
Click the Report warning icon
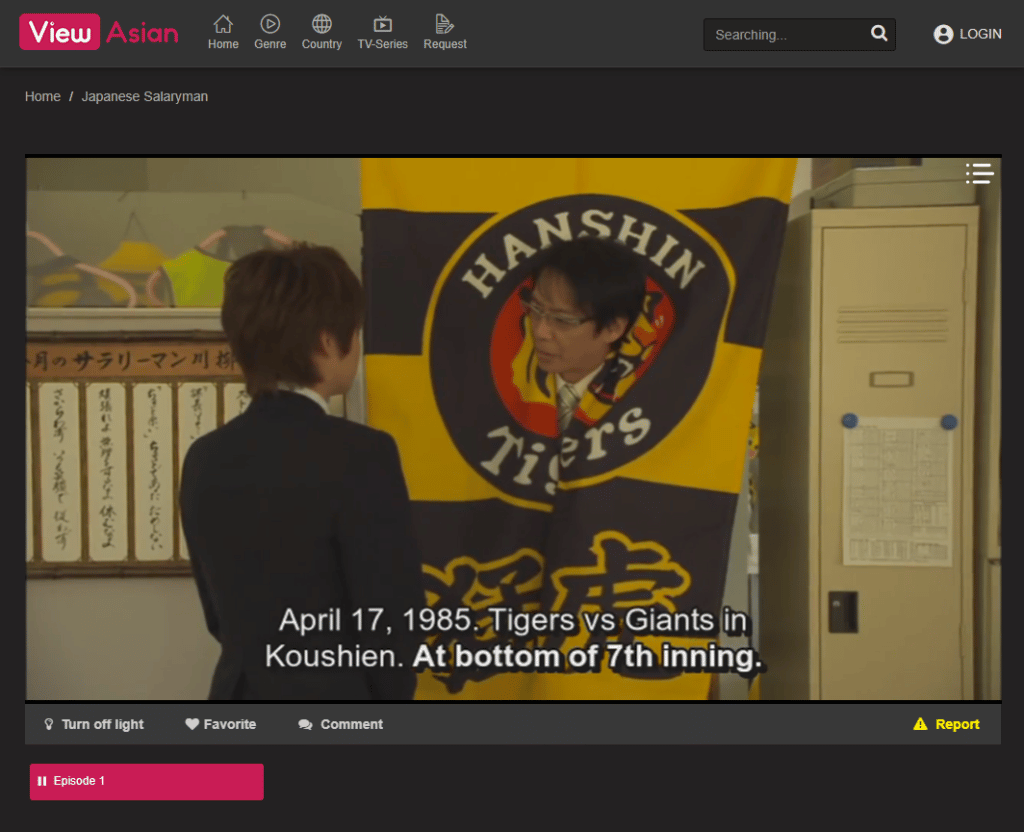[920, 723]
